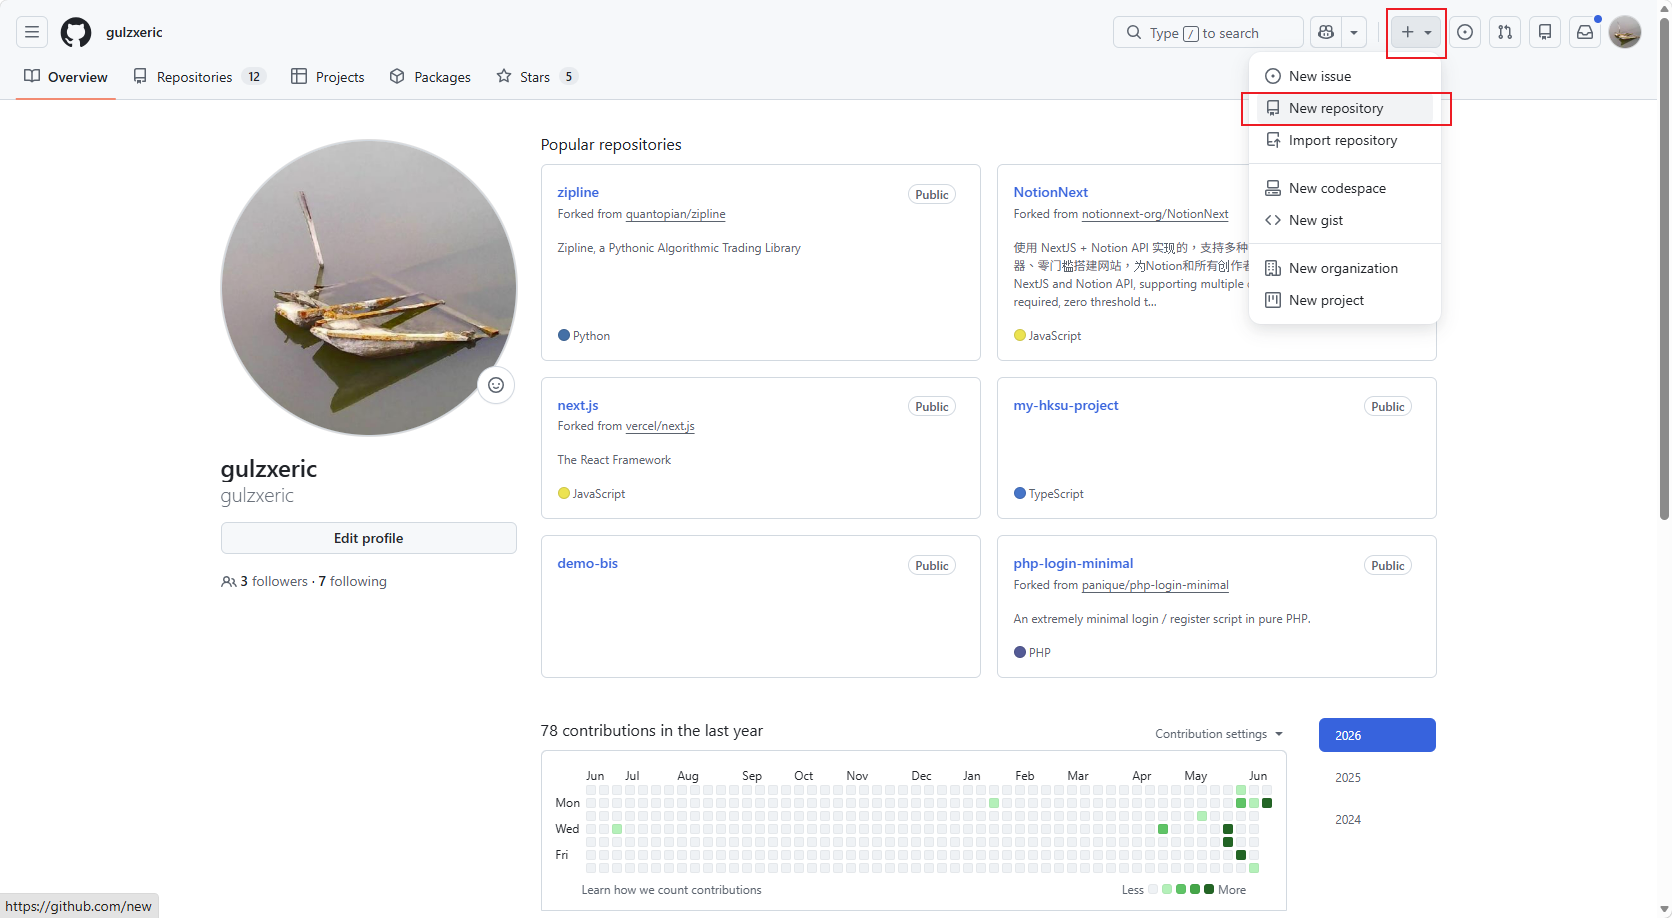
Task: Click the search input field
Action: 1208,32
